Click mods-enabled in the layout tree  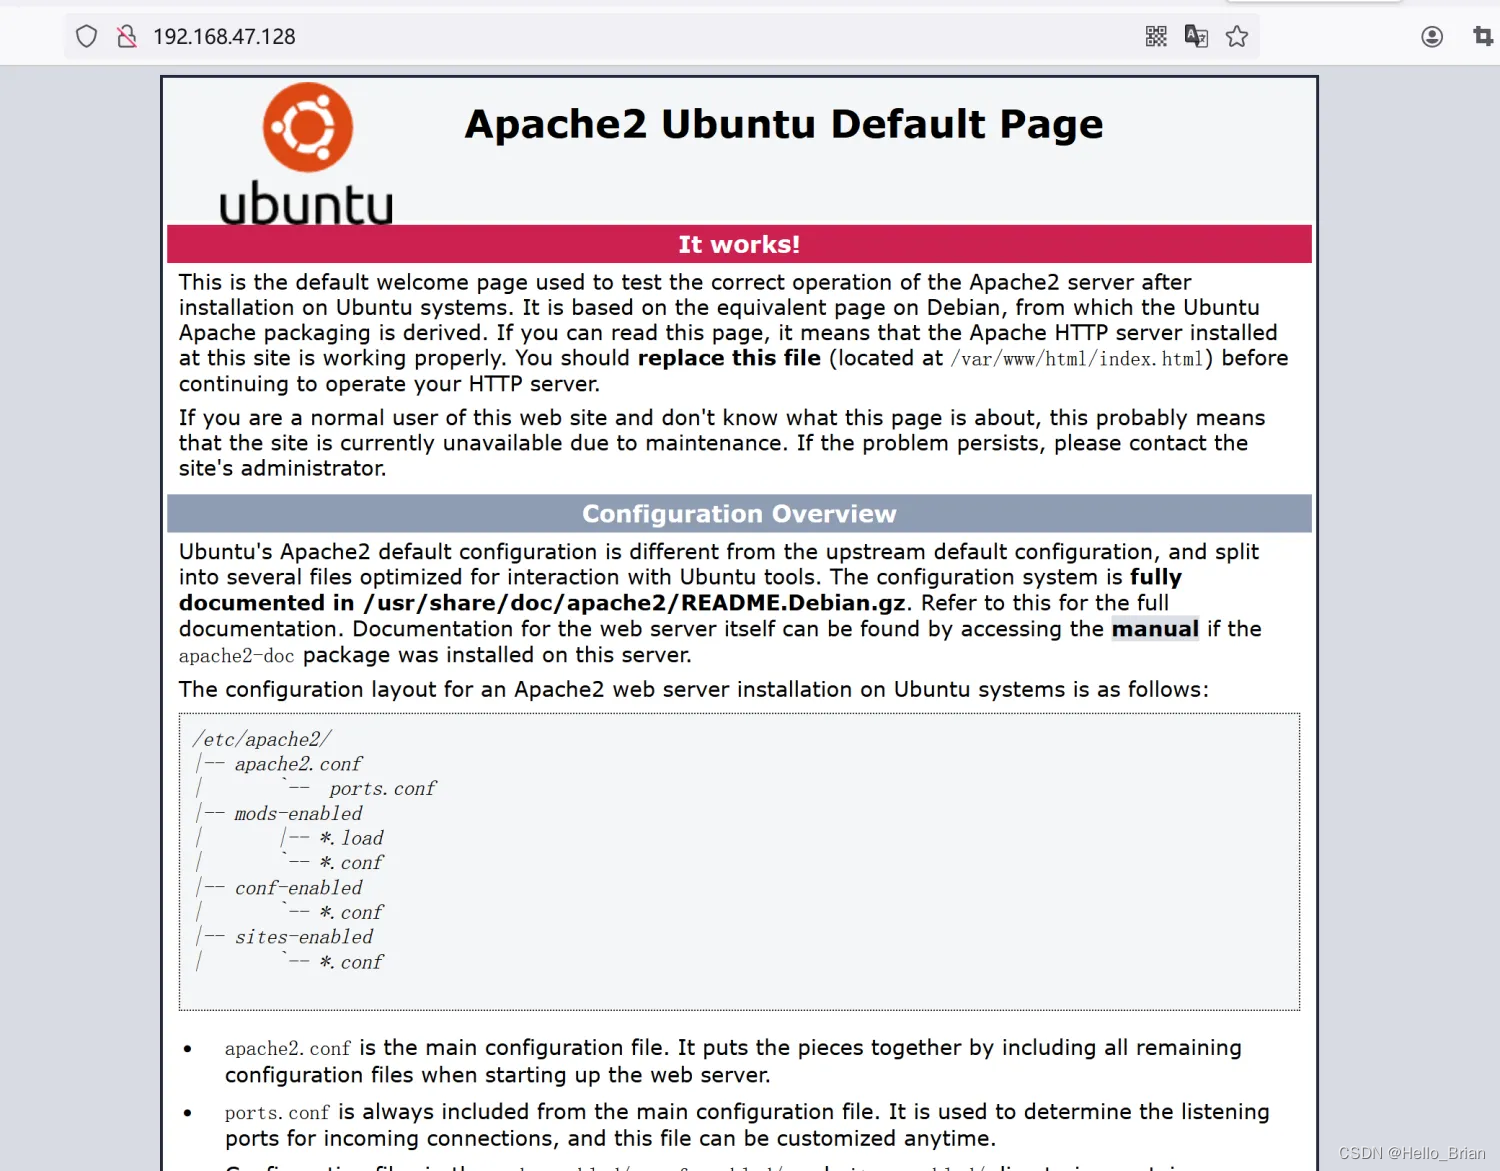coord(298,814)
